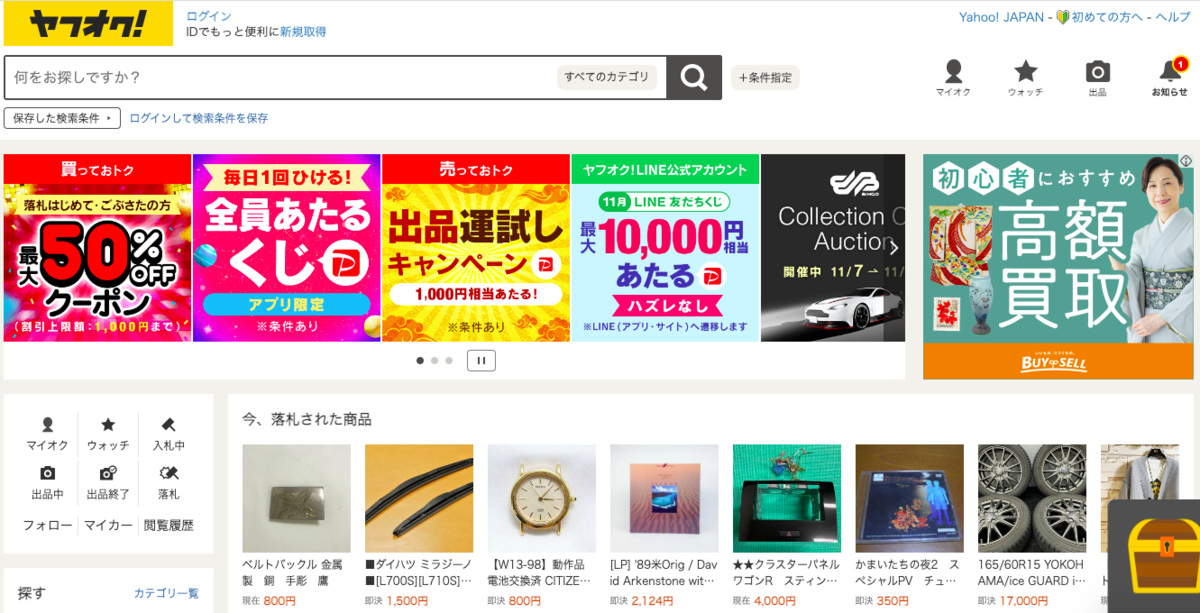Open the 閲覧履歴 sidebar item
1200x613 pixels.
click(168, 525)
